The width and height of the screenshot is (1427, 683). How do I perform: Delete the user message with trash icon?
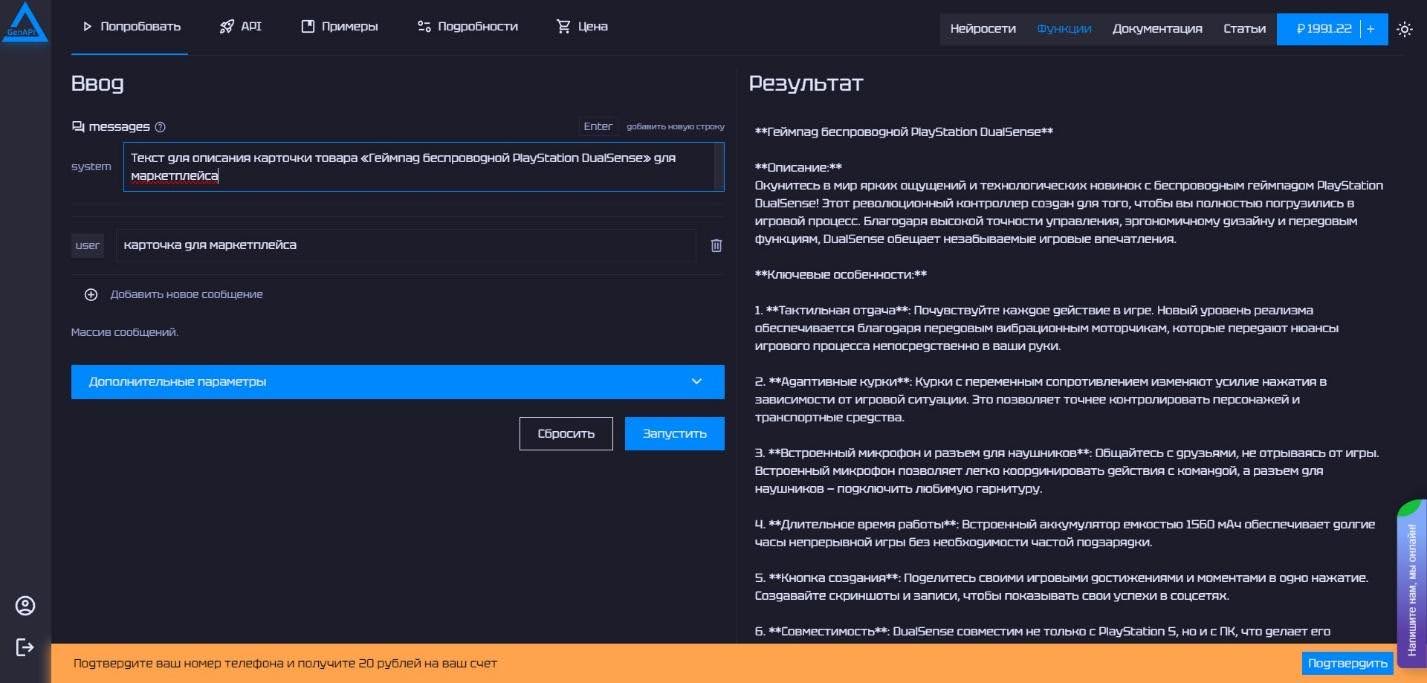pos(716,245)
